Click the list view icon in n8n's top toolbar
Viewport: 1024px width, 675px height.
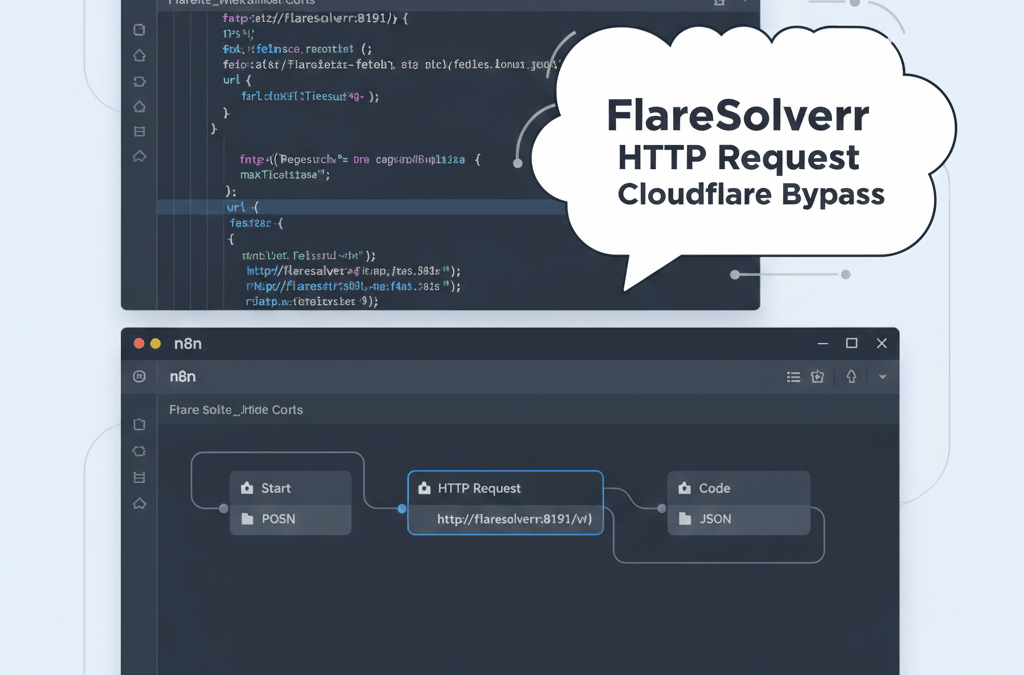tap(793, 376)
